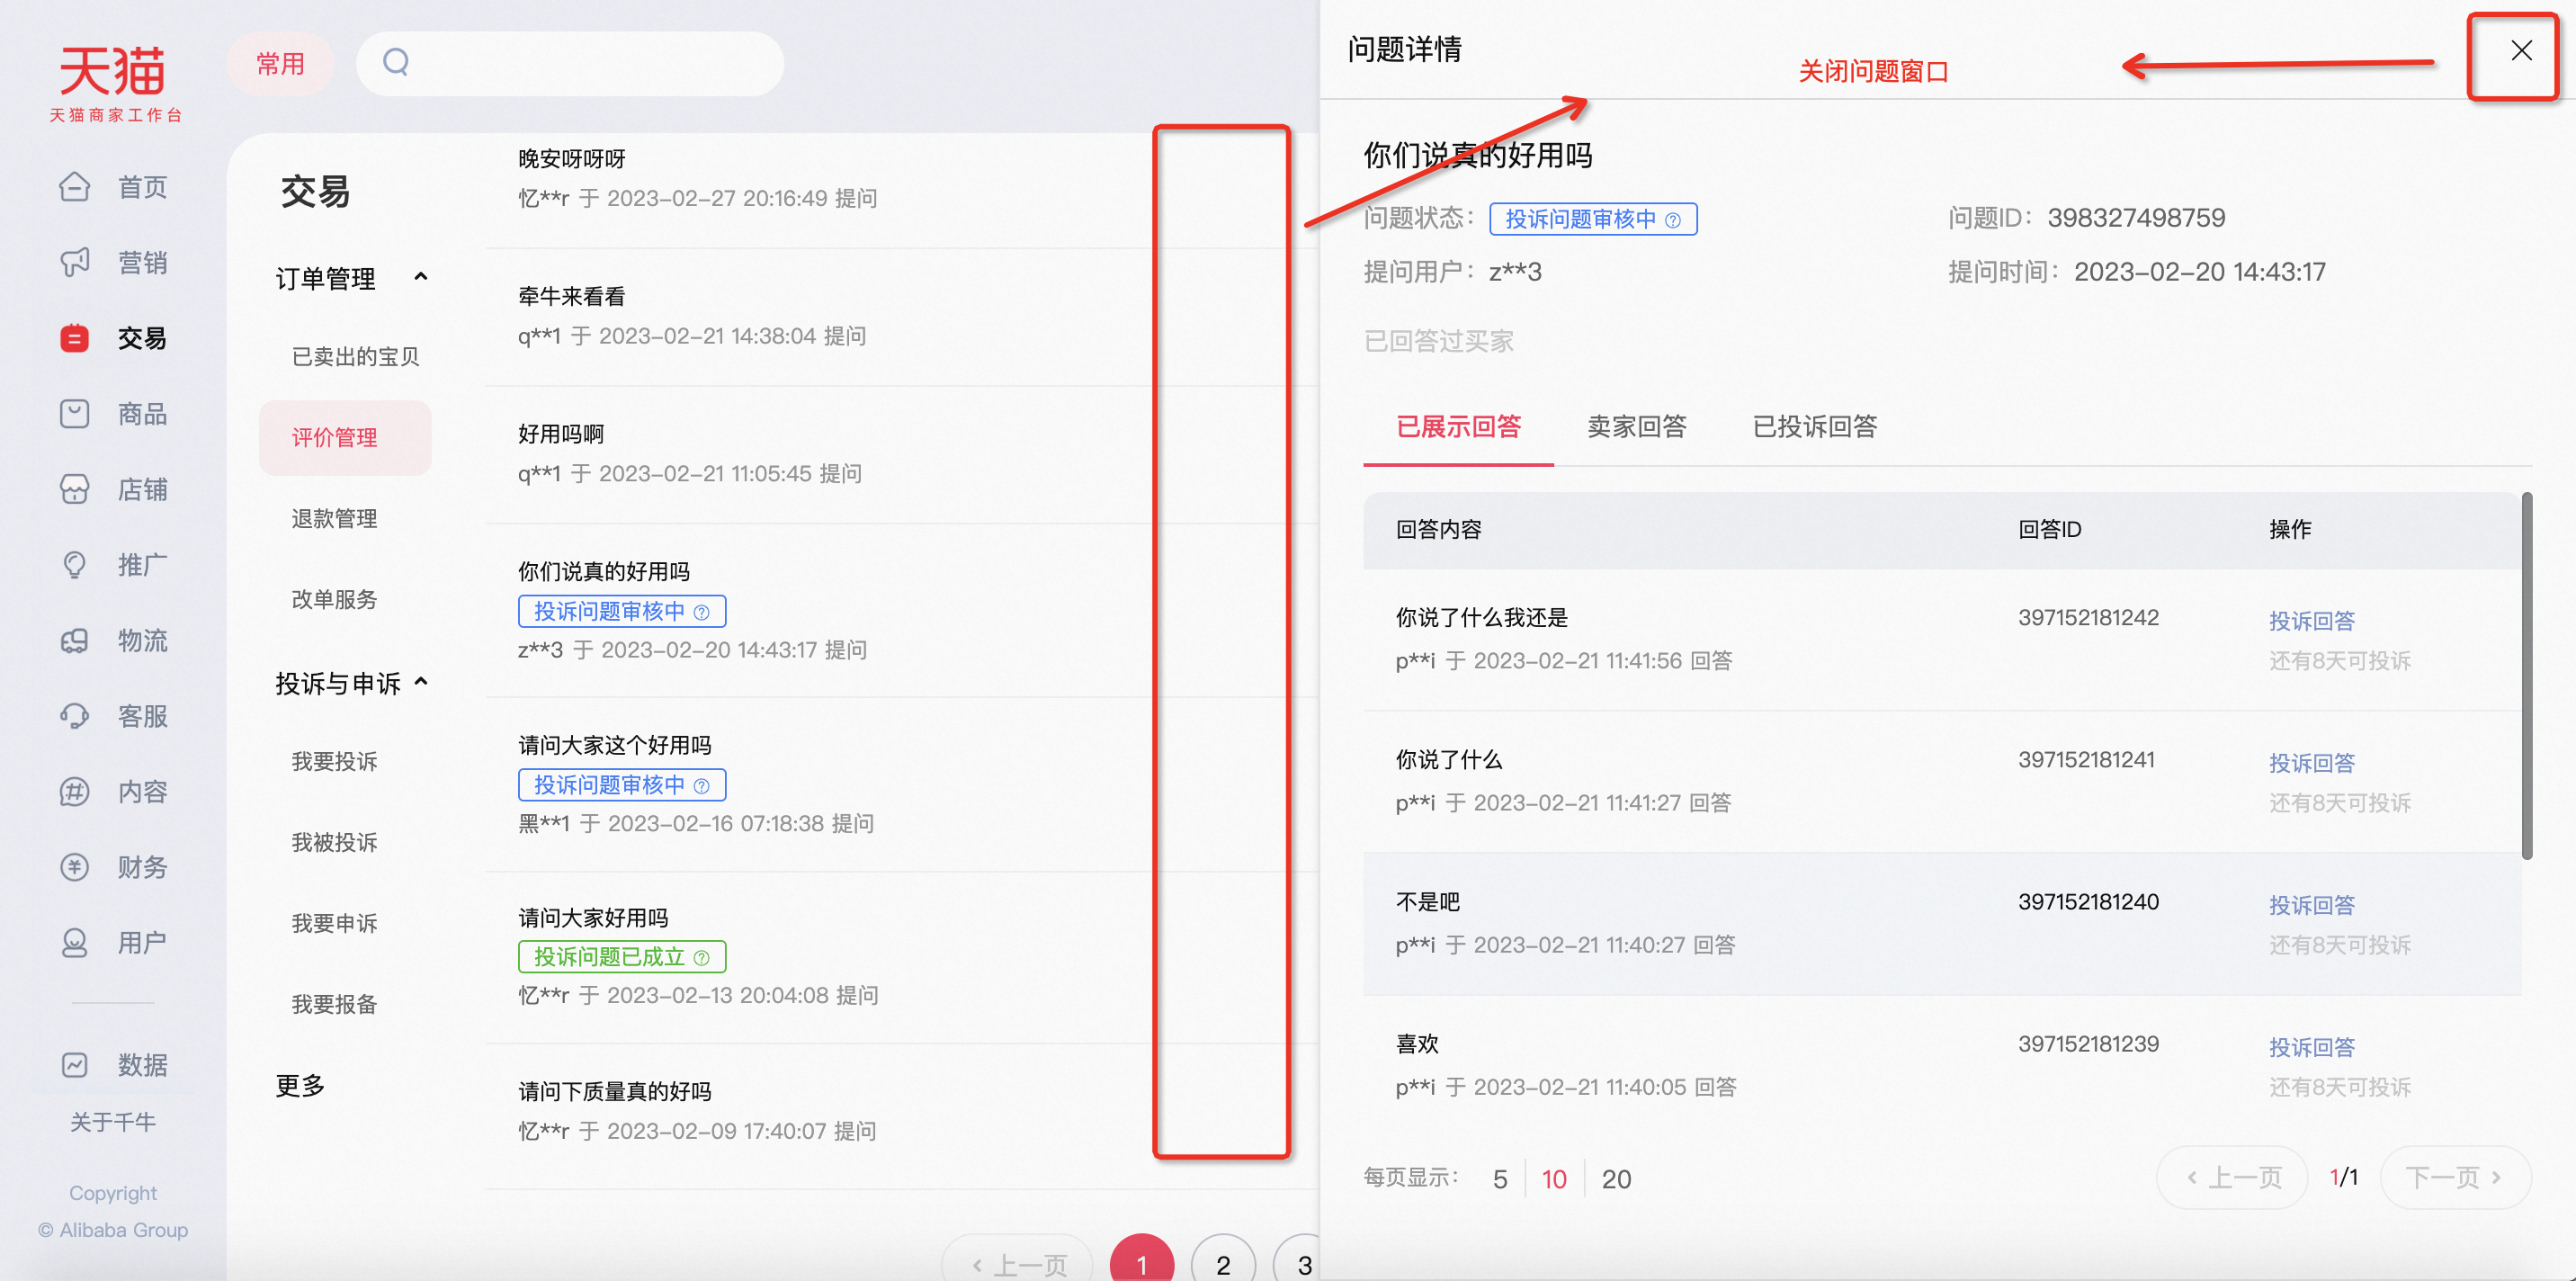Click the answers table scrollbar
This screenshot has width=2576, height=1281.
pos(2527,676)
